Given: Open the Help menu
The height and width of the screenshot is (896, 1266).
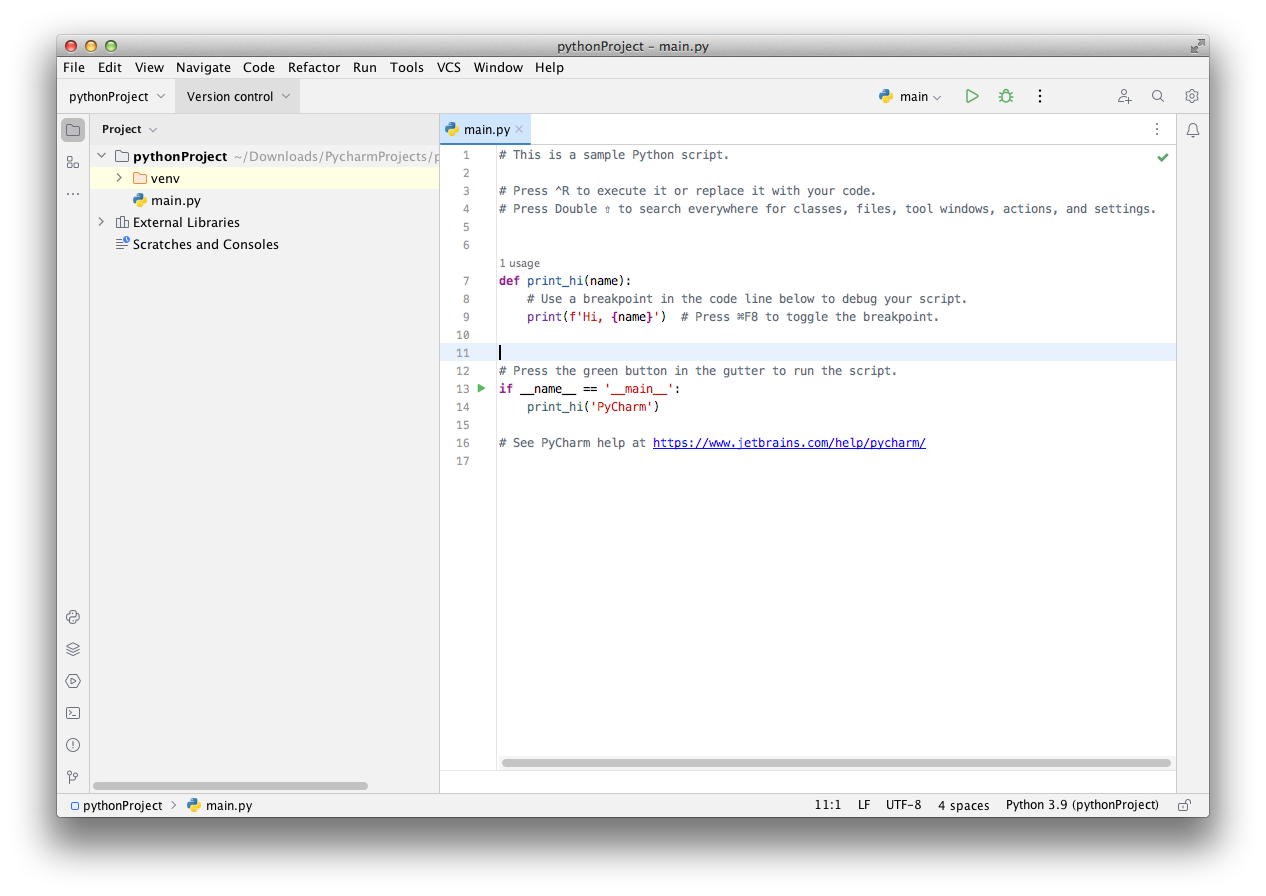Looking at the screenshot, I should click(x=550, y=67).
